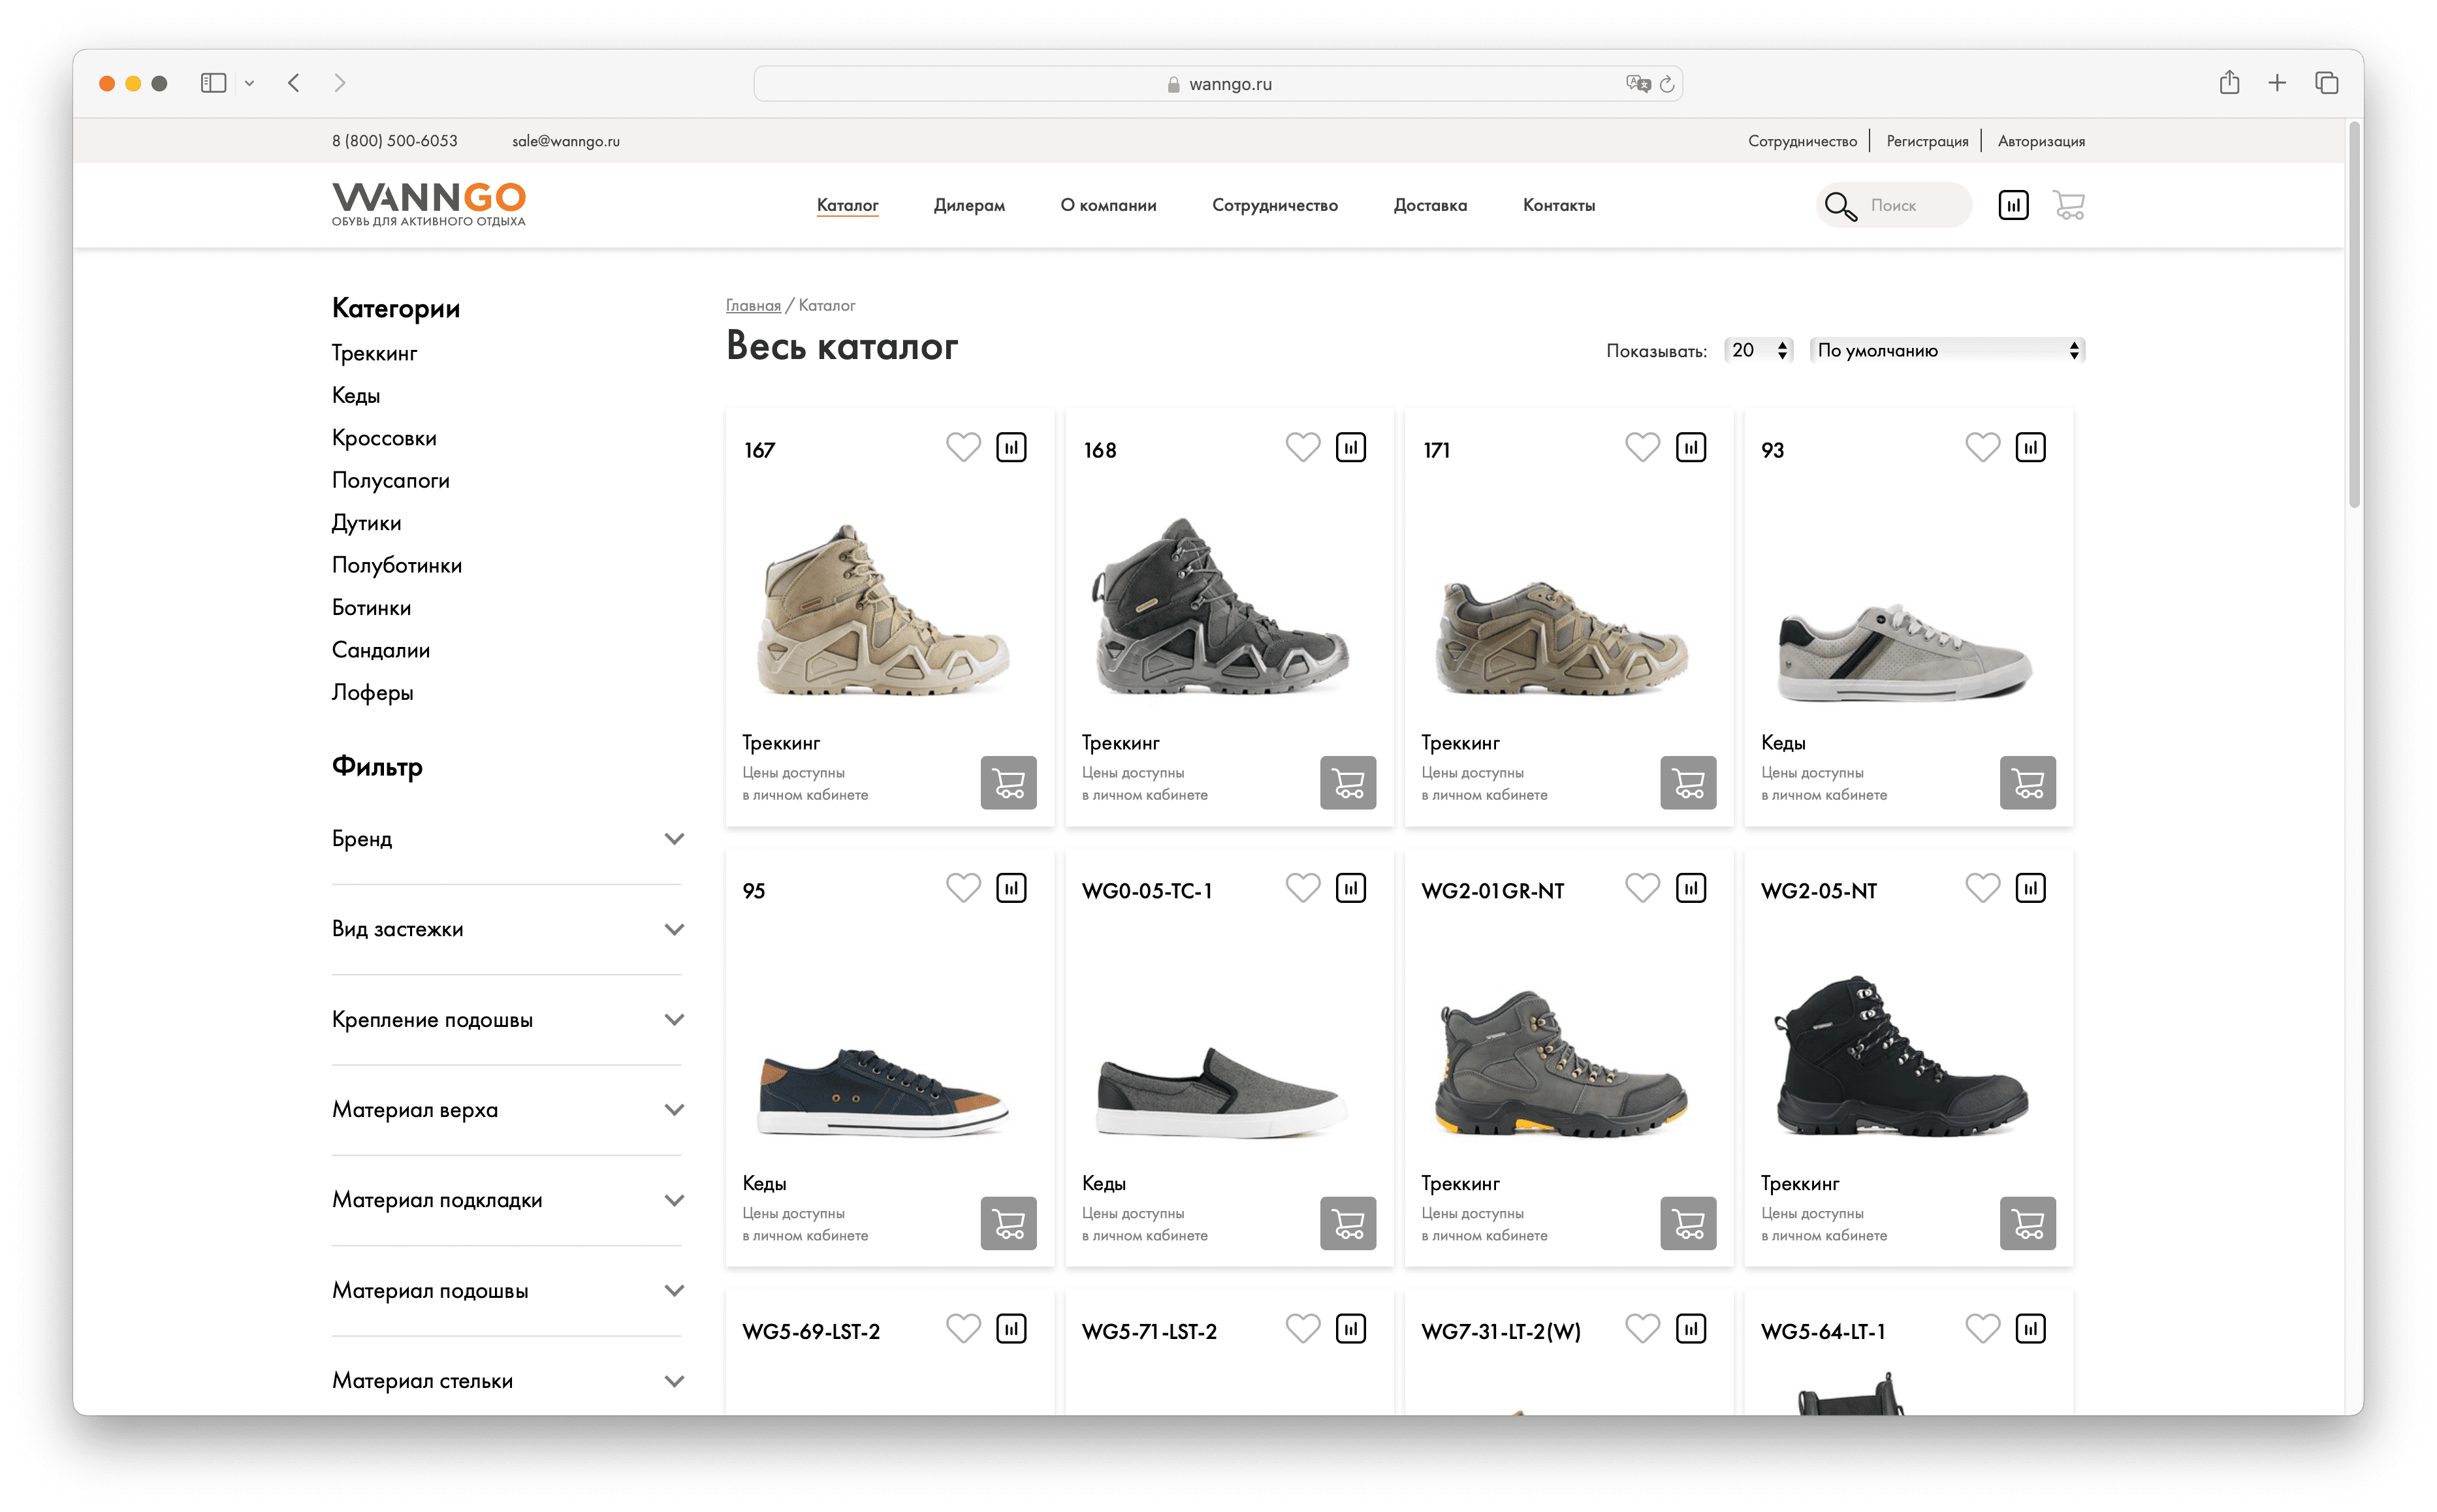Image resolution: width=2437 pixels, height=1512 pixels.
Task: Add product 168 to comparison
Action: click(1350, 447)
